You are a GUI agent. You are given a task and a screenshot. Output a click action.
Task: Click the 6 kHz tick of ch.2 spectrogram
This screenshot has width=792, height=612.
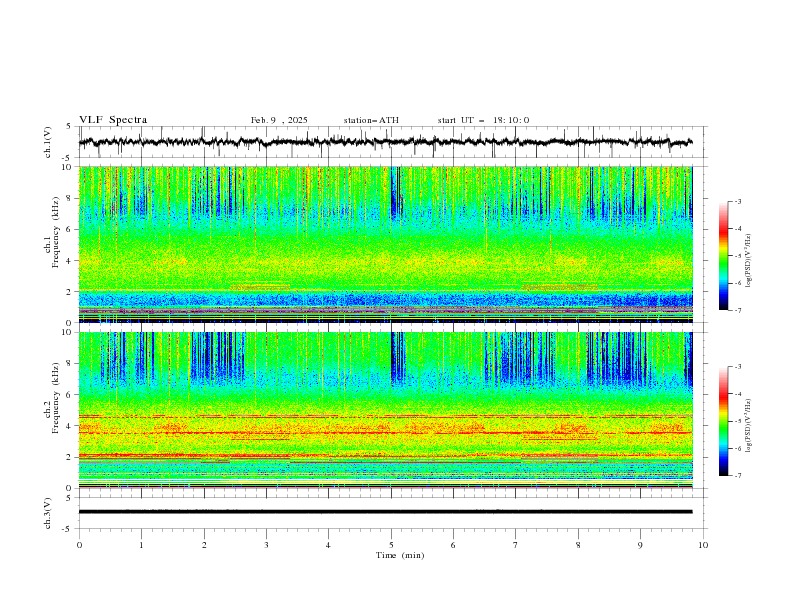tap(70, 395)
